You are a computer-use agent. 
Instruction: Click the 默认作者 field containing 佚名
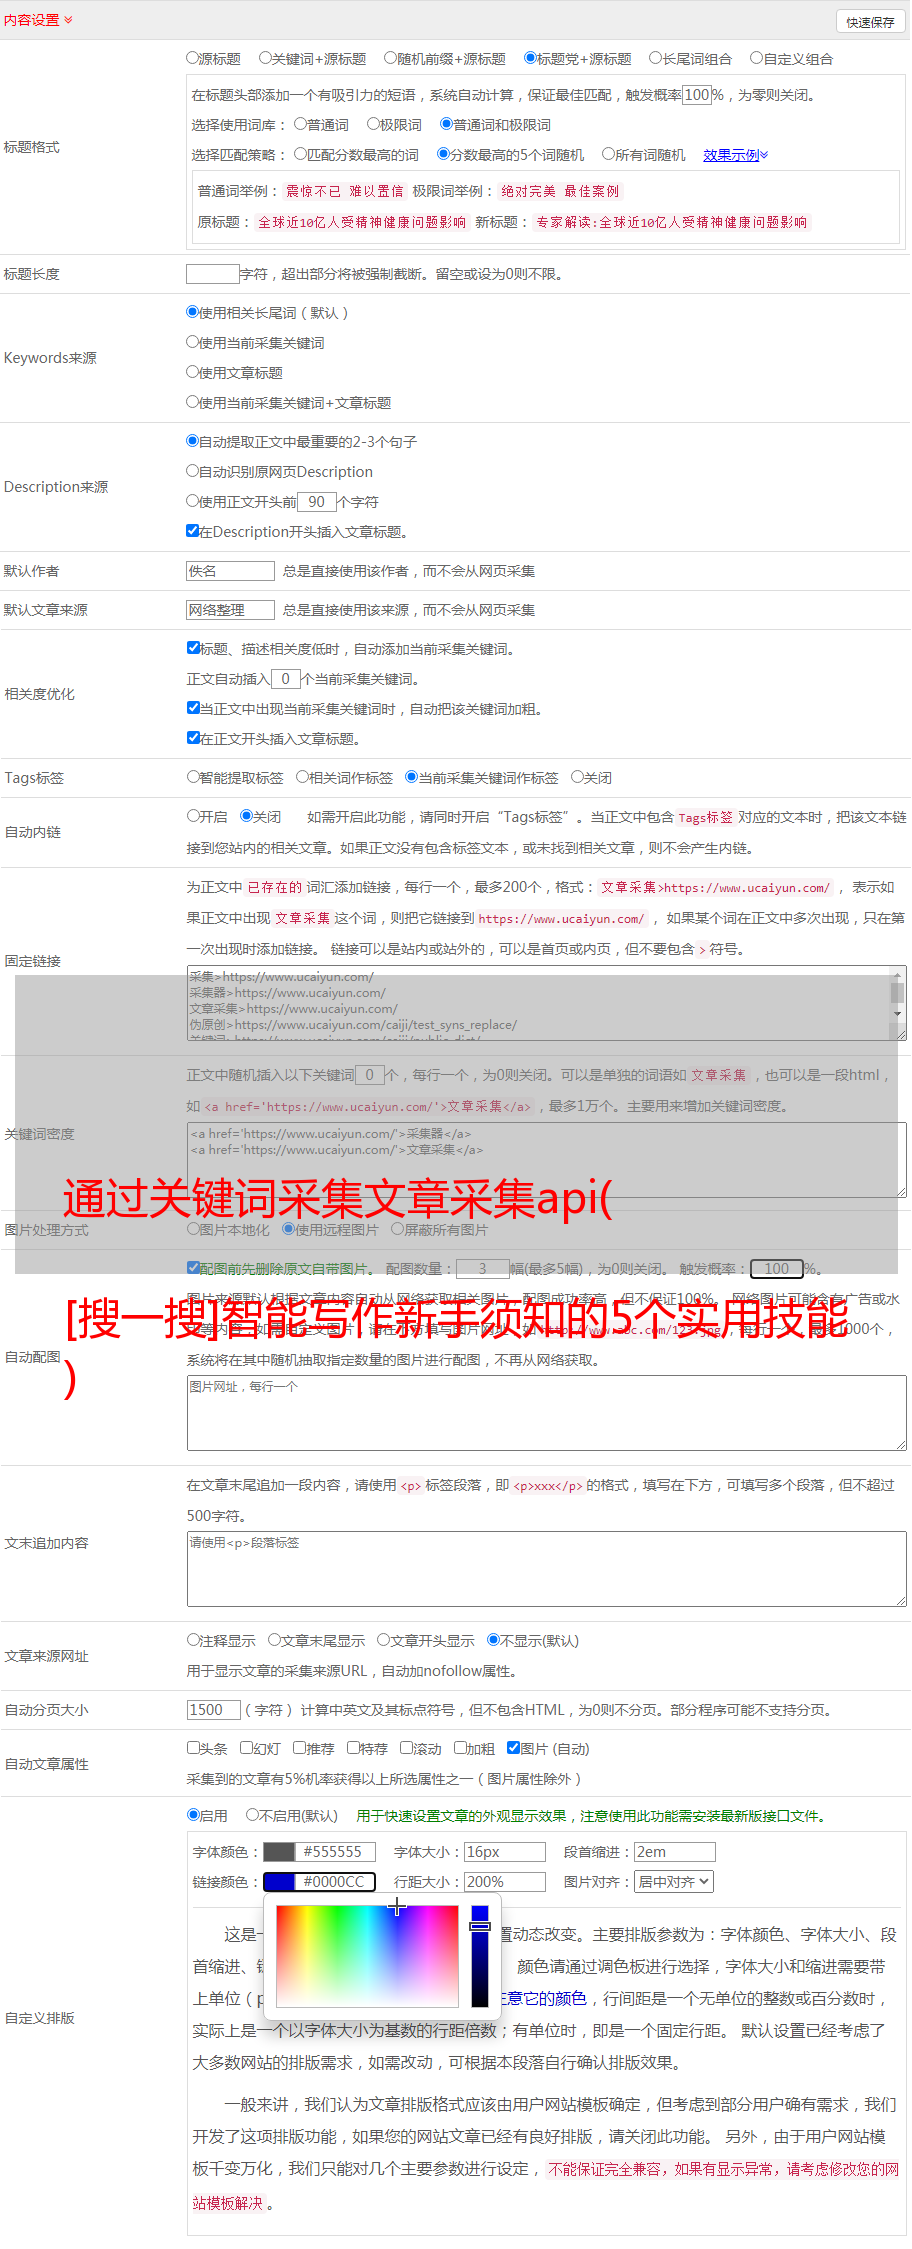pos(230,571)
